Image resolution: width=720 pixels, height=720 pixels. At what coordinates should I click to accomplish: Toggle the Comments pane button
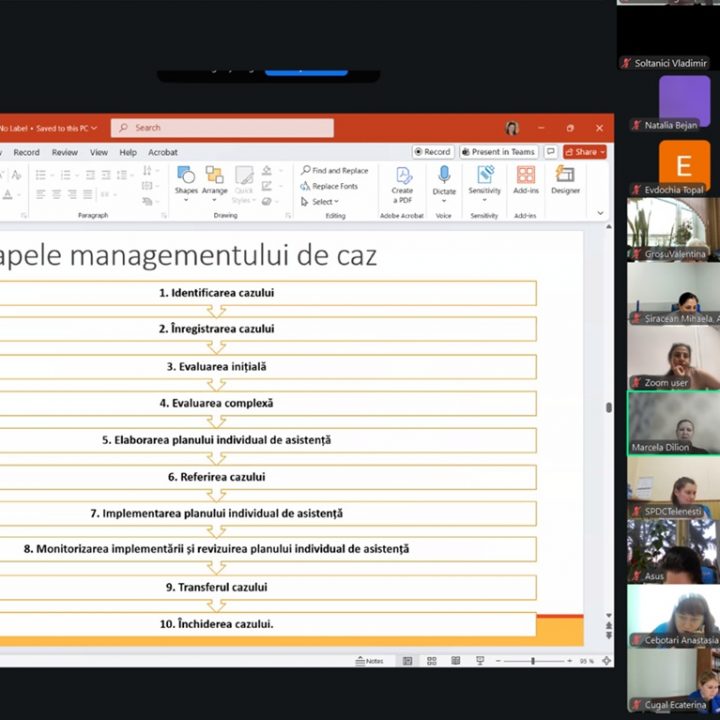click(x=550, y=152)
